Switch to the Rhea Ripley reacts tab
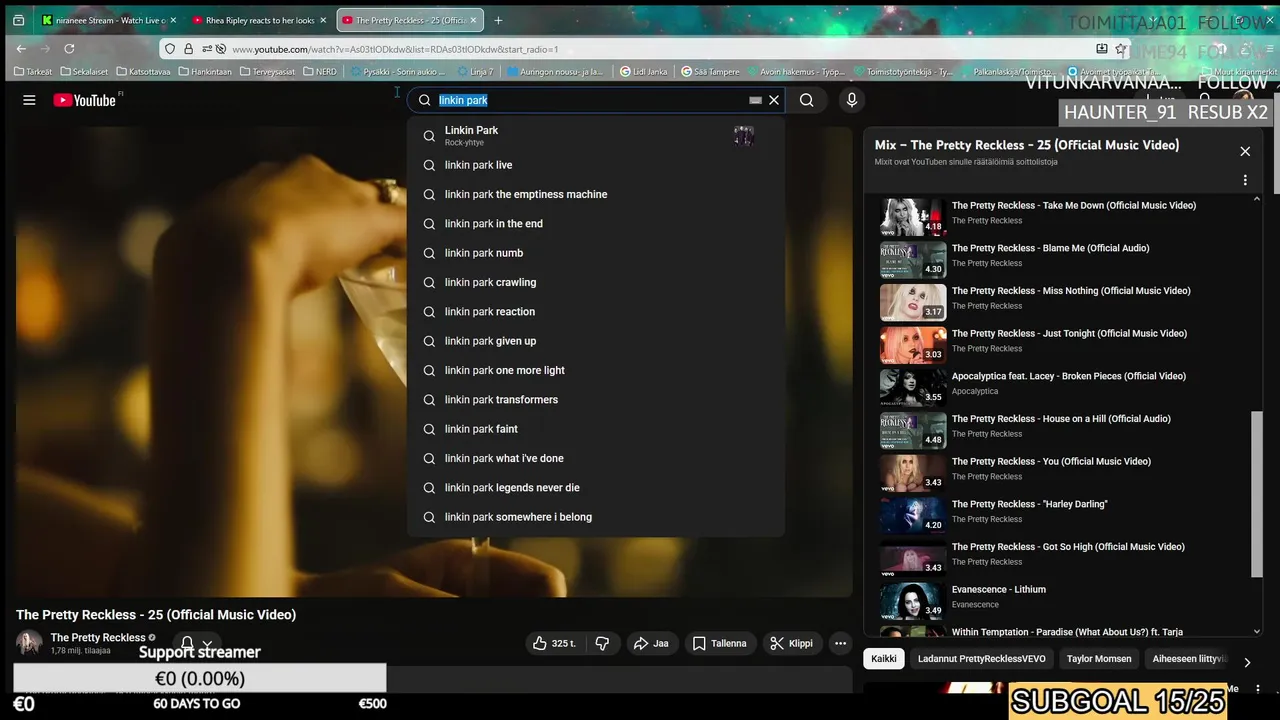Image resolution: width=1280 pixels, height=720 pixels. point(259,20)
